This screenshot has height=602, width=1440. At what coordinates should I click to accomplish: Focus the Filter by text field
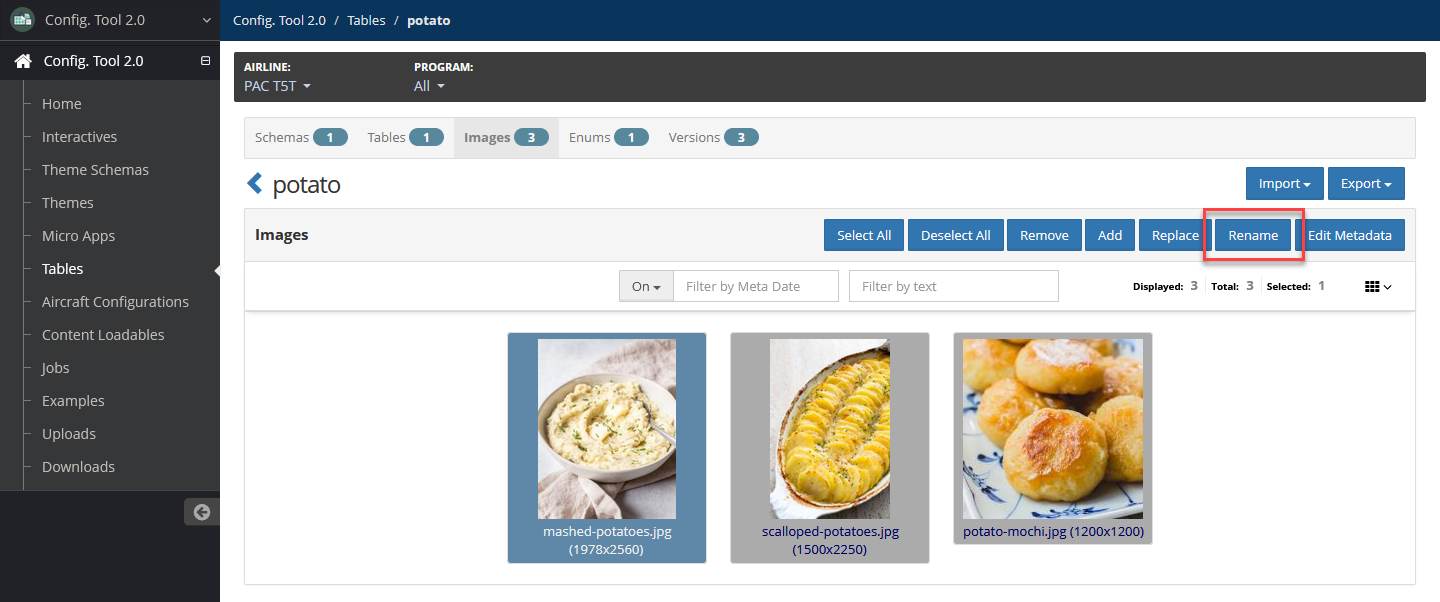point(953,286)
